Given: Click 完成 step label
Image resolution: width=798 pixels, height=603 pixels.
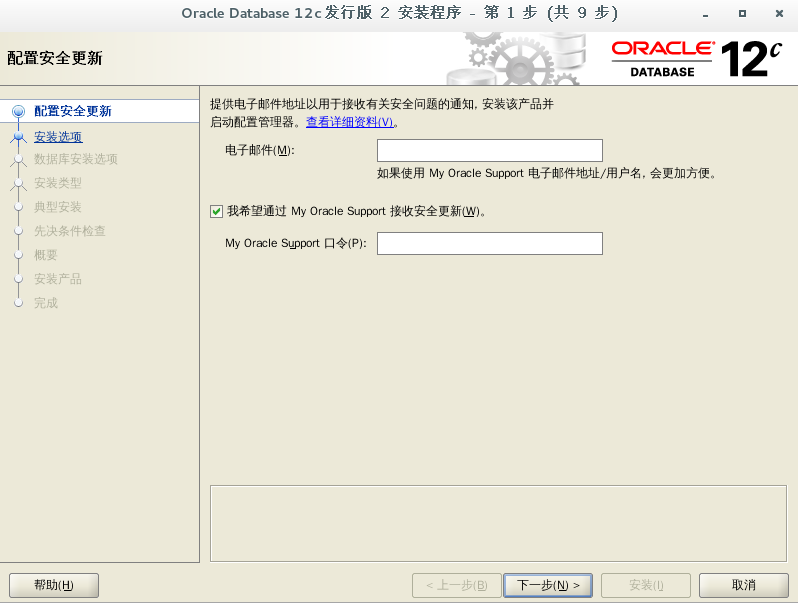Looking at the screenshot, I should [x=46, y=303].
